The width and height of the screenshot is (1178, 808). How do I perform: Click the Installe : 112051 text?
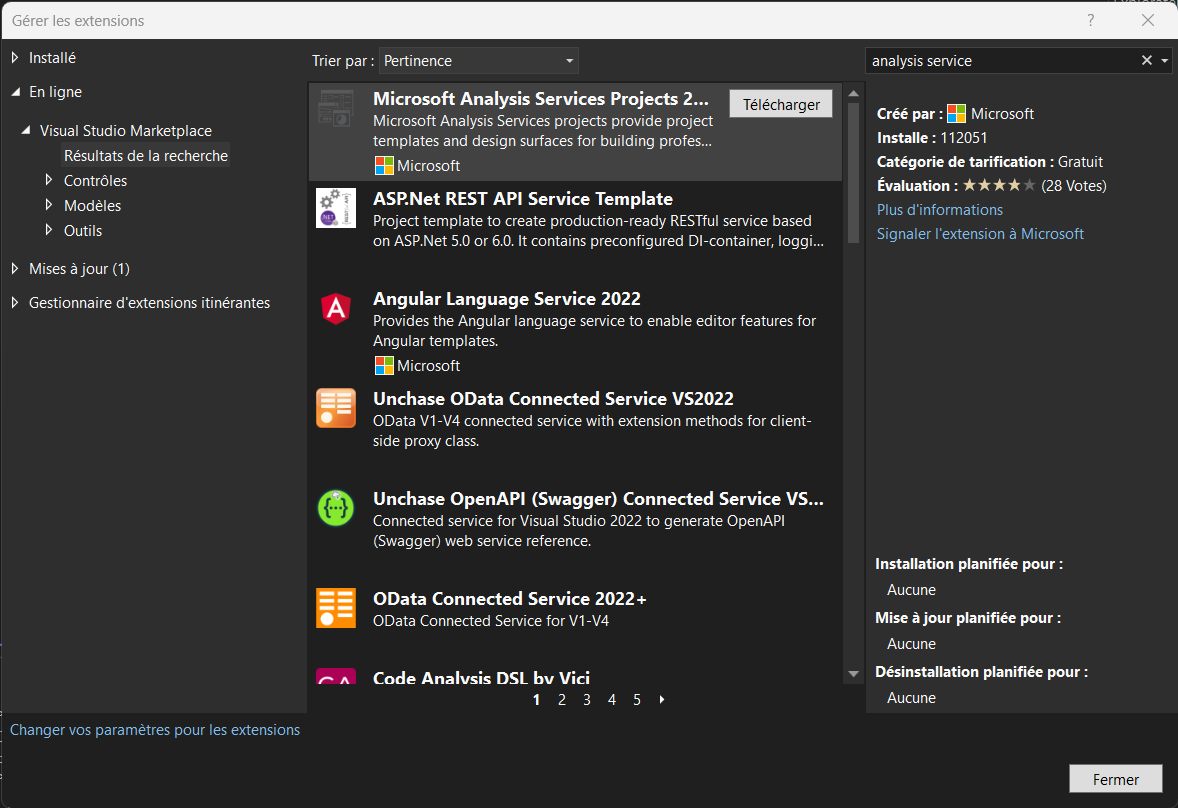tap(932, 137)
